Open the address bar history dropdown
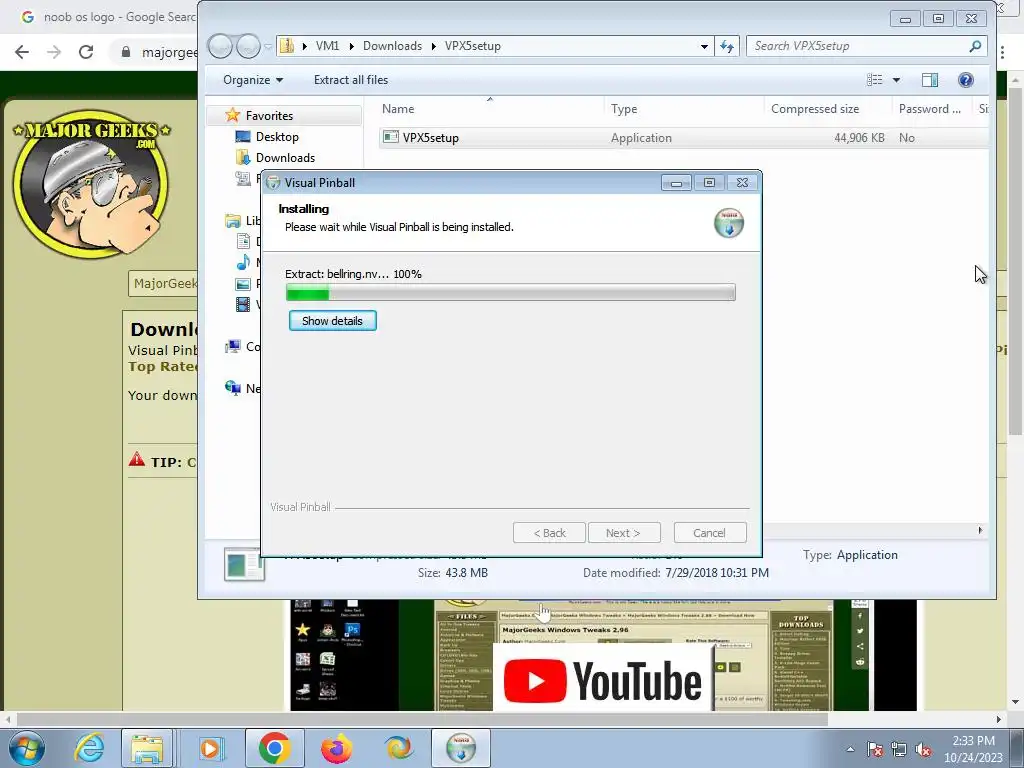This screenshot has width=1024, height=768. pos(704,46)
